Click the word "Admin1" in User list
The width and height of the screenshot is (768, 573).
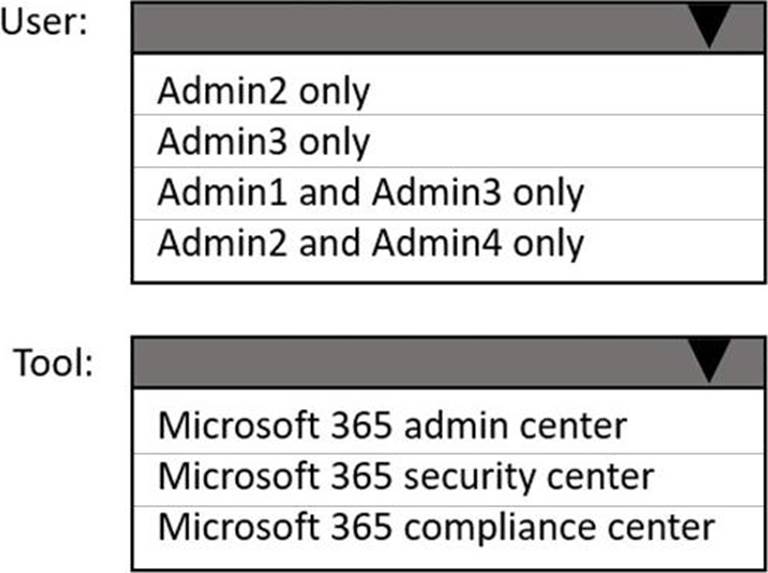point(215,192)
